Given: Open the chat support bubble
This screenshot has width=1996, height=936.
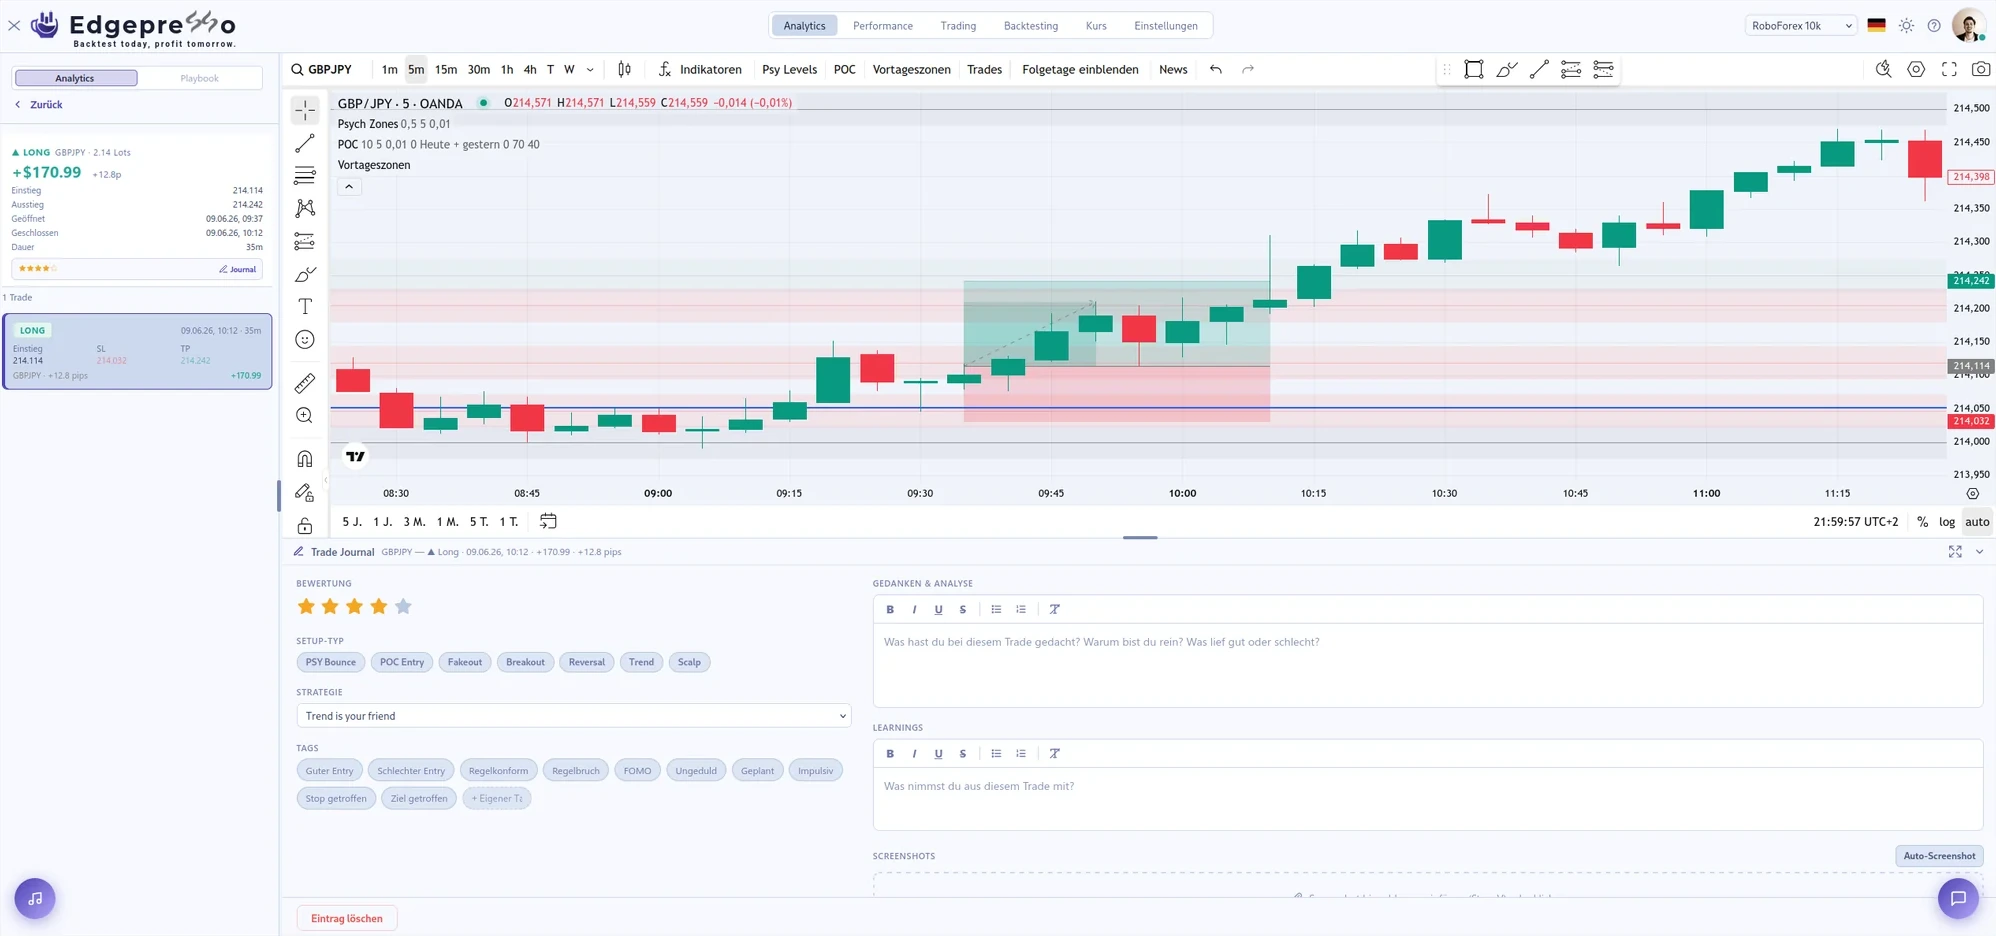Looking at the screenshot, I should (1958, 898).
